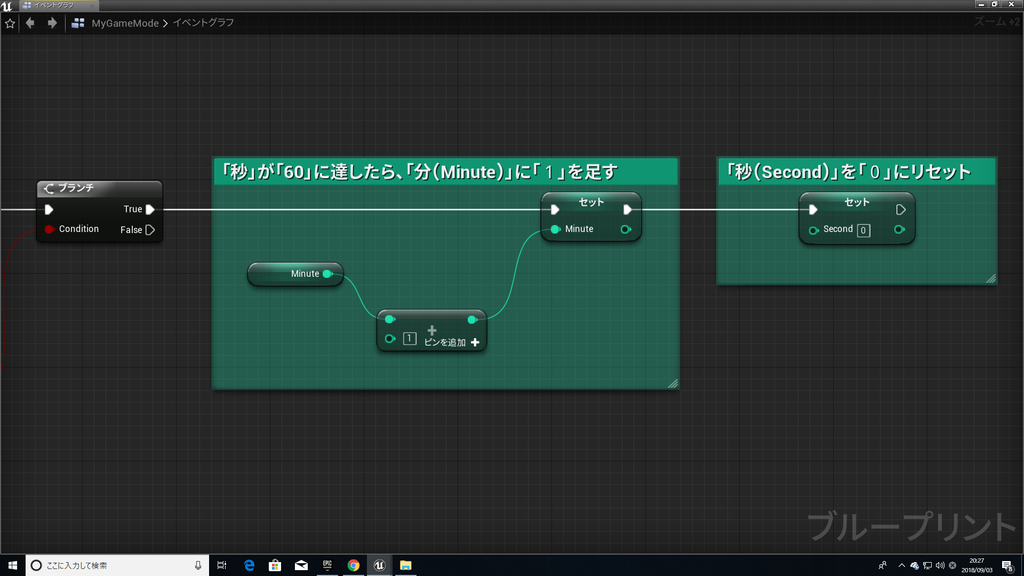Select the Minute getter node
The height and width of the screenshot is (576, 1024).
[x=295, y=274]
